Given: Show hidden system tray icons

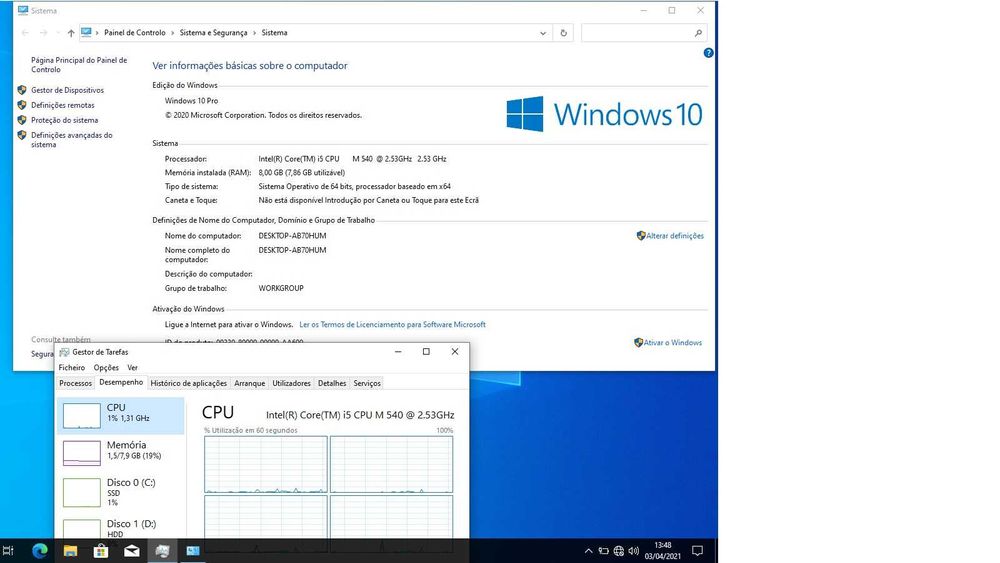Looking at the screenshot, I should click(x=588, y=551).
